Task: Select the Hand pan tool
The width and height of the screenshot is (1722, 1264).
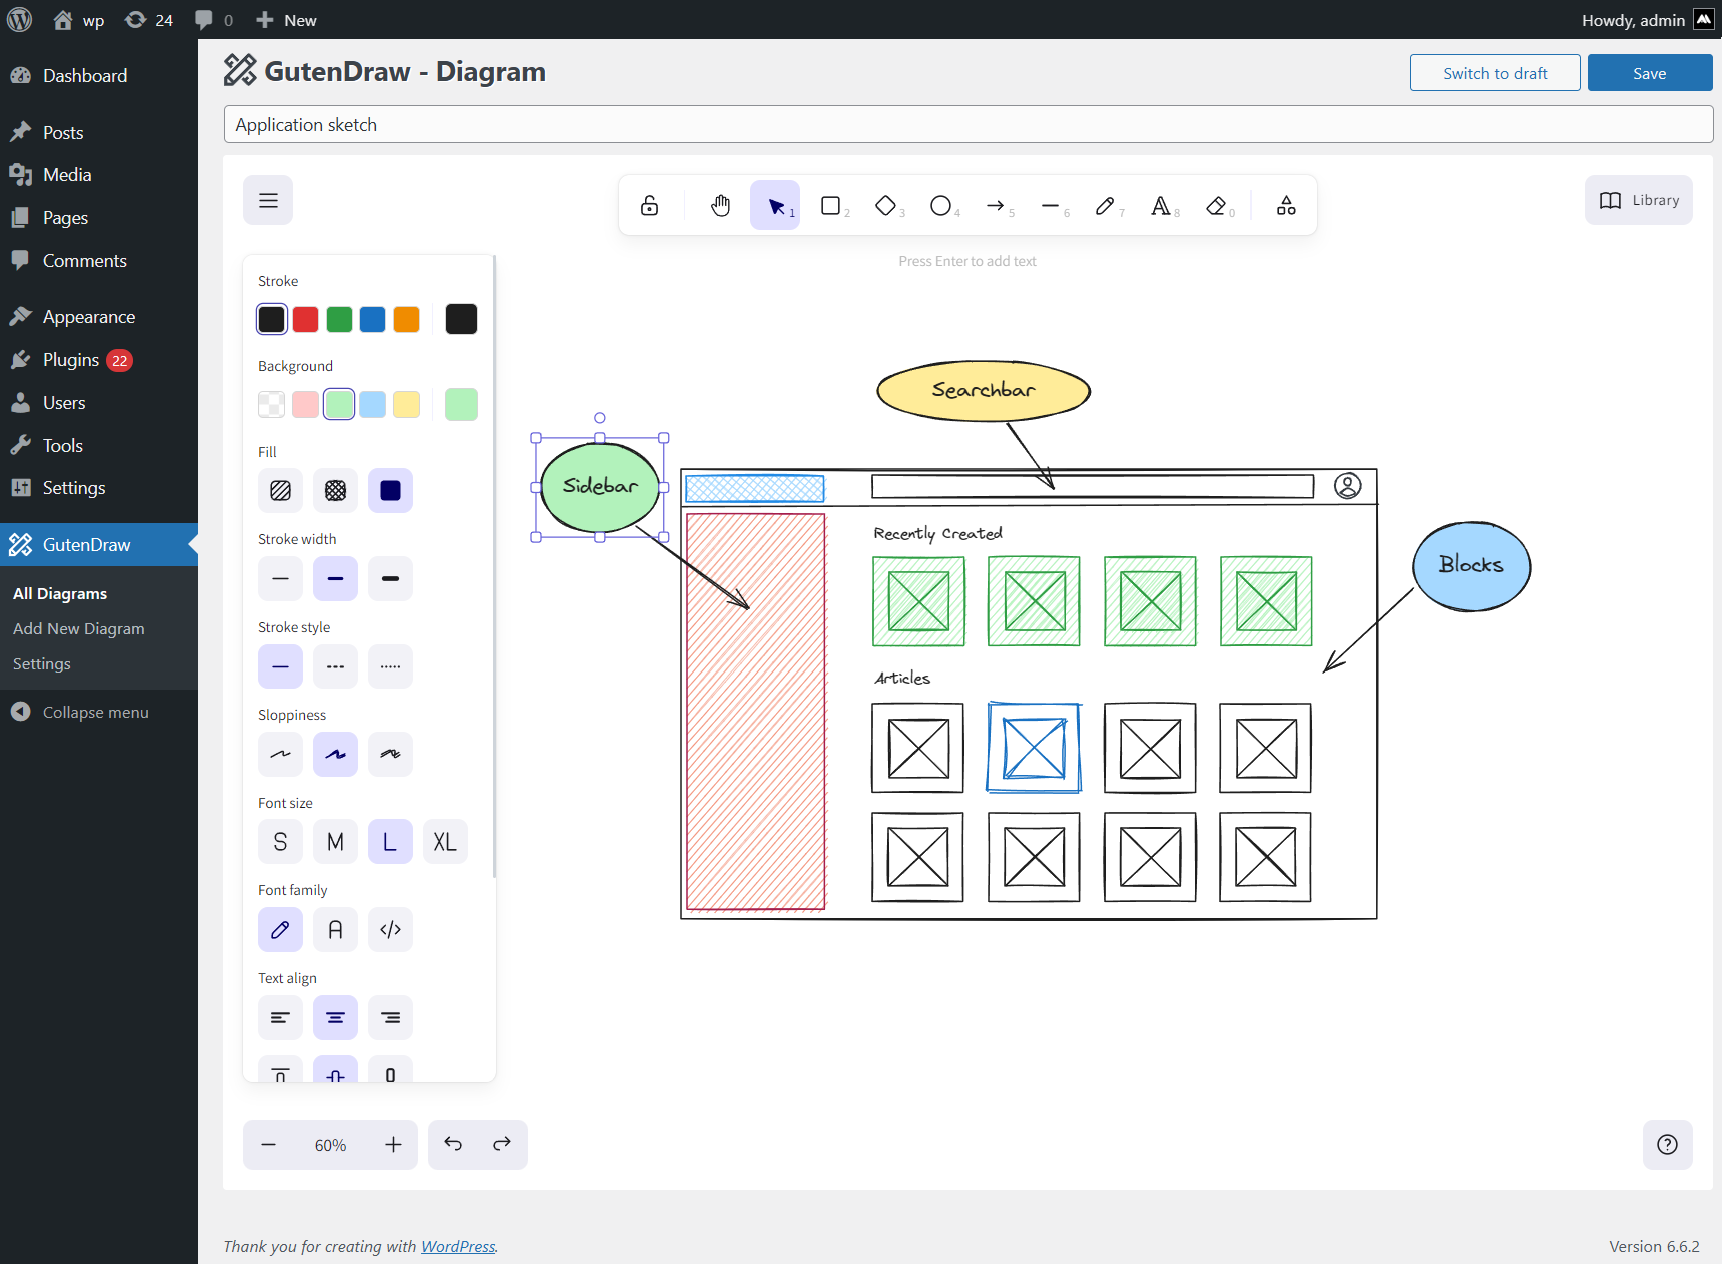Action: 720,206
